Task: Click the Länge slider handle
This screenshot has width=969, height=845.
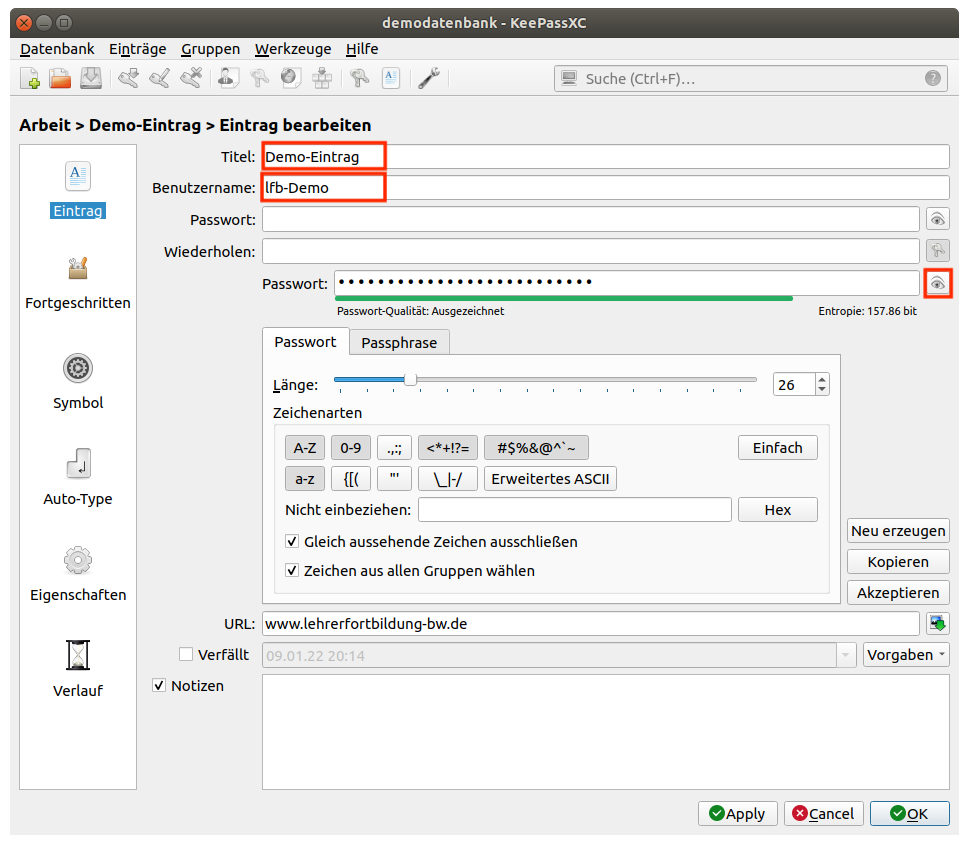Action: click(410, 379)
